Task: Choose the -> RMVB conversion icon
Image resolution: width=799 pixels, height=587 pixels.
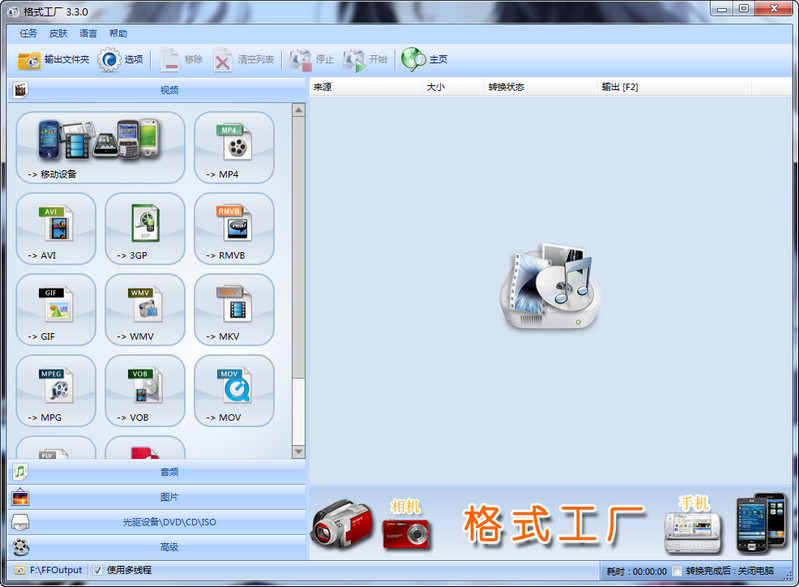Action: pyautogui.click(x=234, y=229)
